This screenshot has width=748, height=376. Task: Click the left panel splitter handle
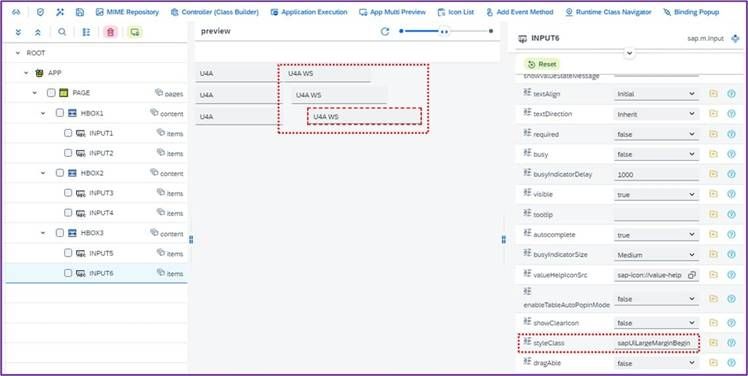point(191,239)
